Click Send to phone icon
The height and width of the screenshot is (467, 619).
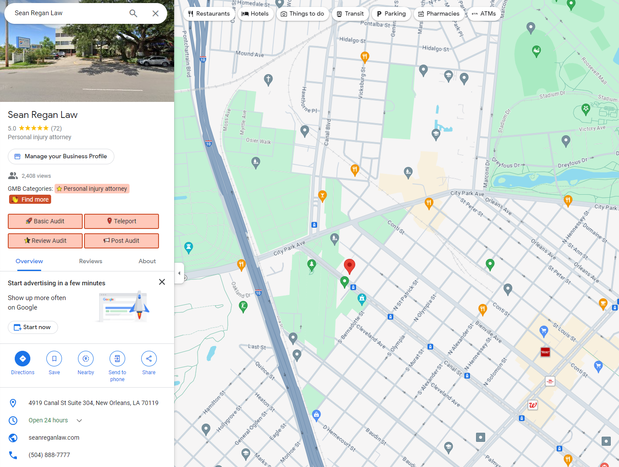tap(117, 359)
